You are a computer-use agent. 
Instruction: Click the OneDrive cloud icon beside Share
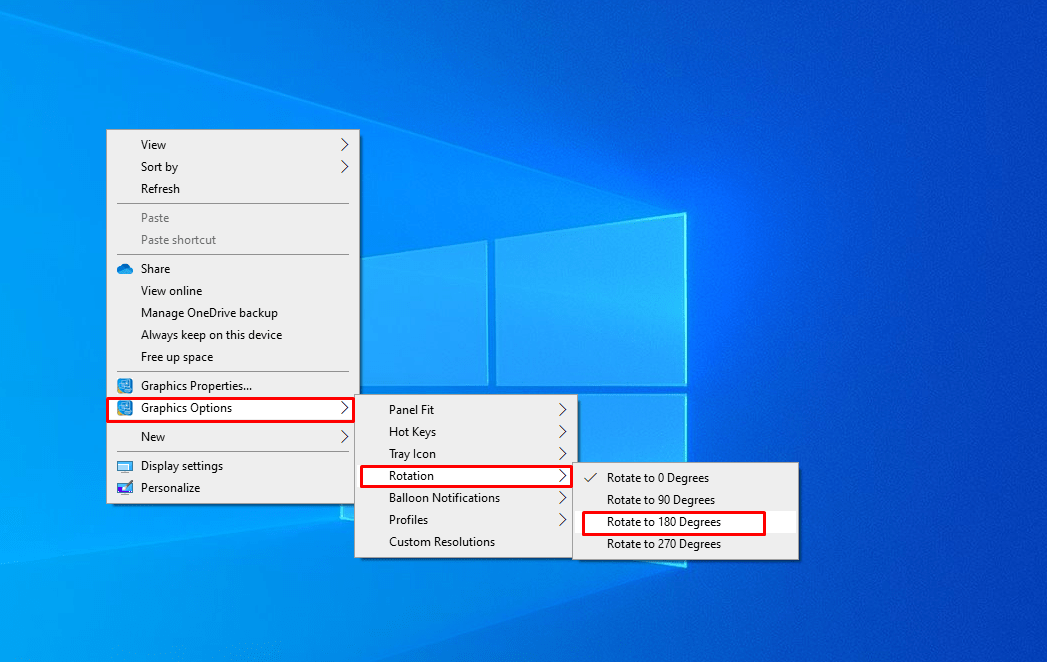[125, 269]
